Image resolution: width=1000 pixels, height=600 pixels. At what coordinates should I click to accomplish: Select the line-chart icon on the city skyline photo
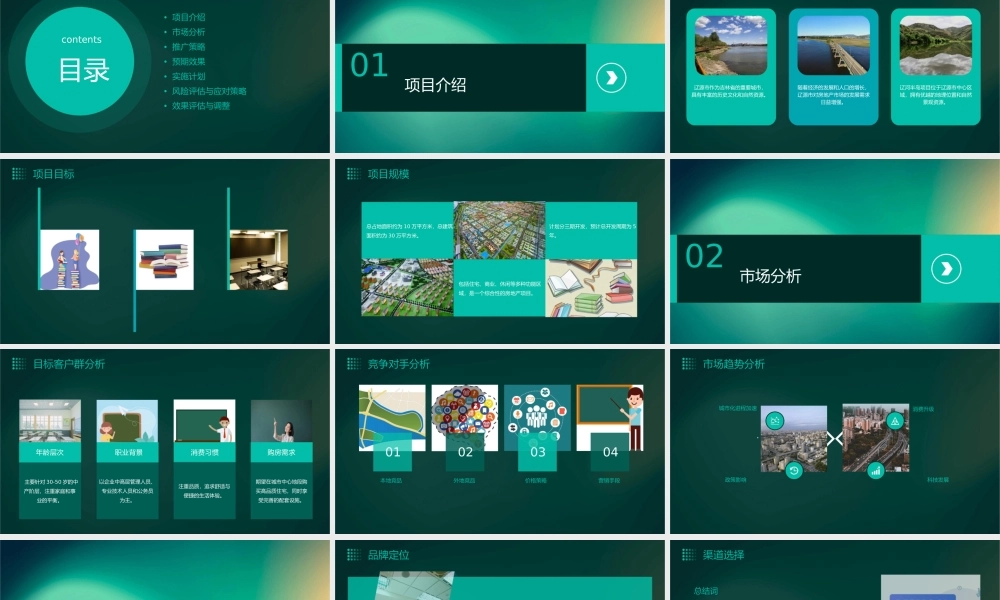[x=775, y=421]
